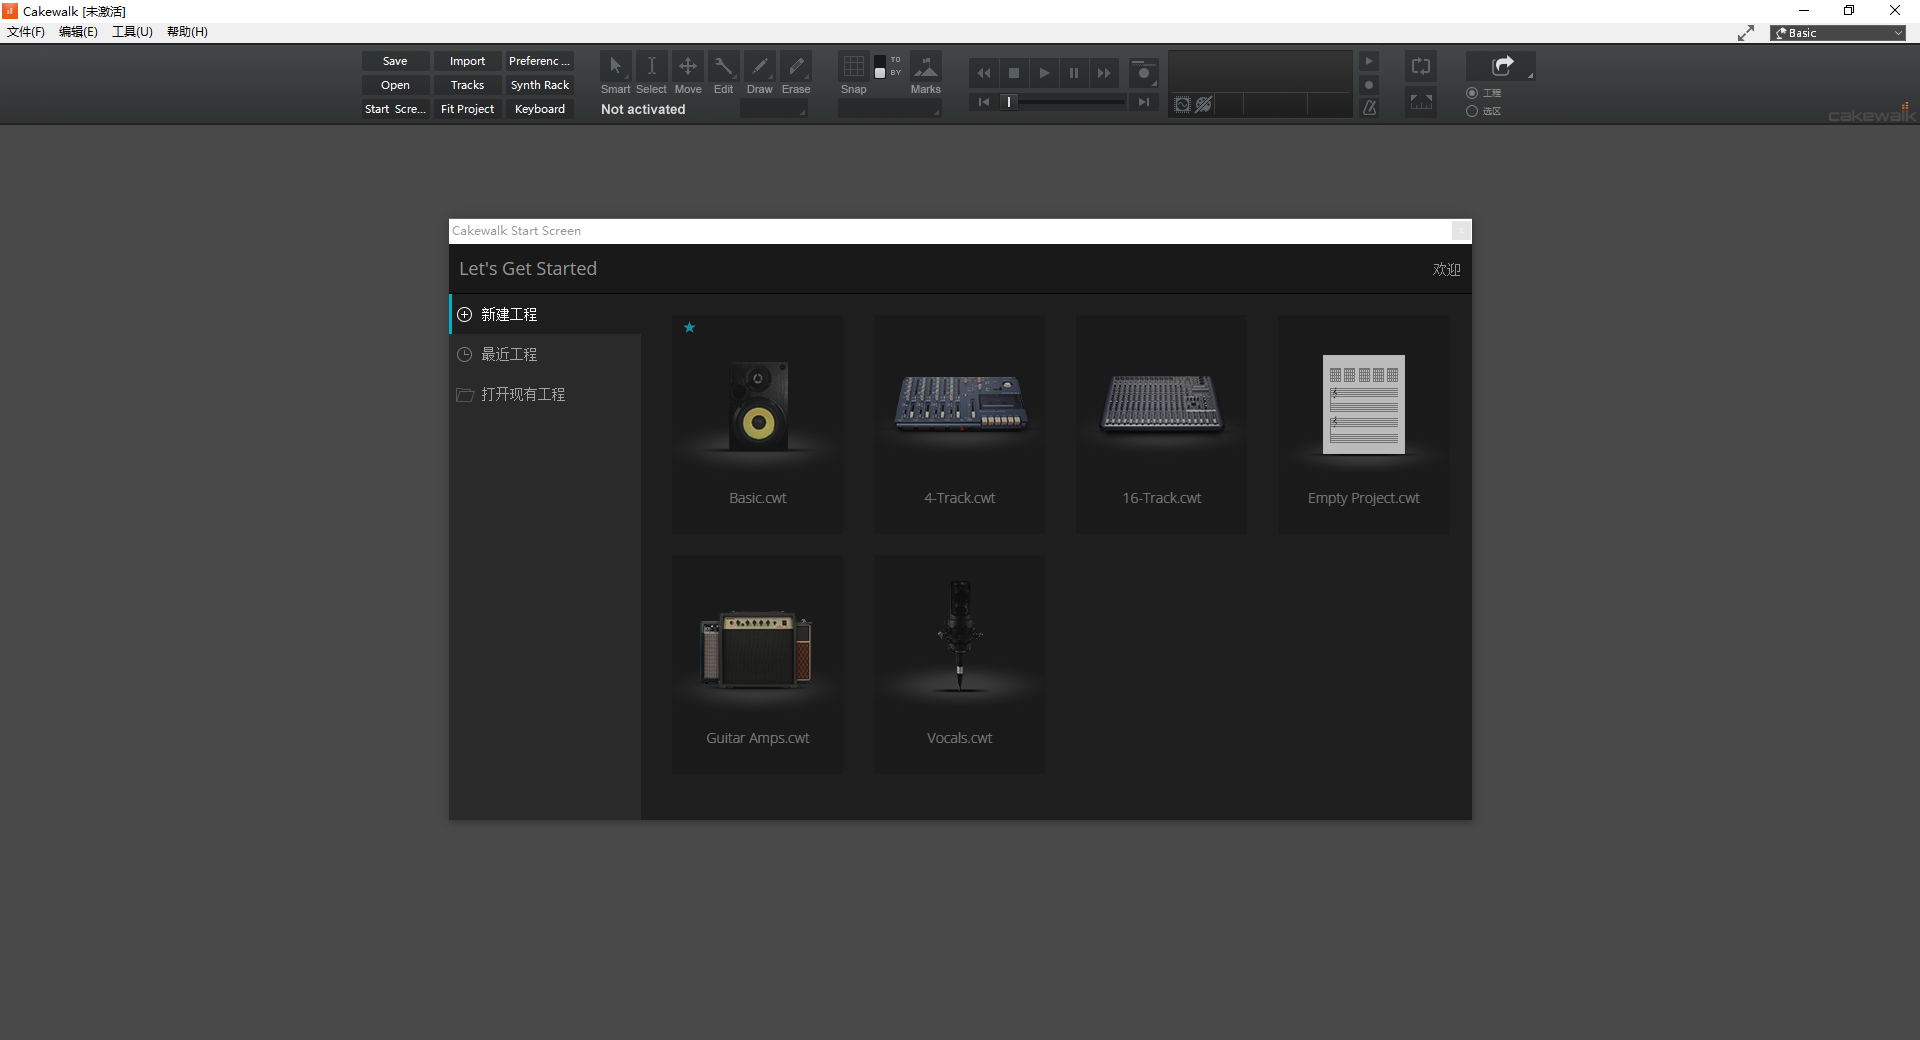The width and height of the screenshot is (1920, 1040).
Task: Click the Open button
Action: (x=395, y=85)
